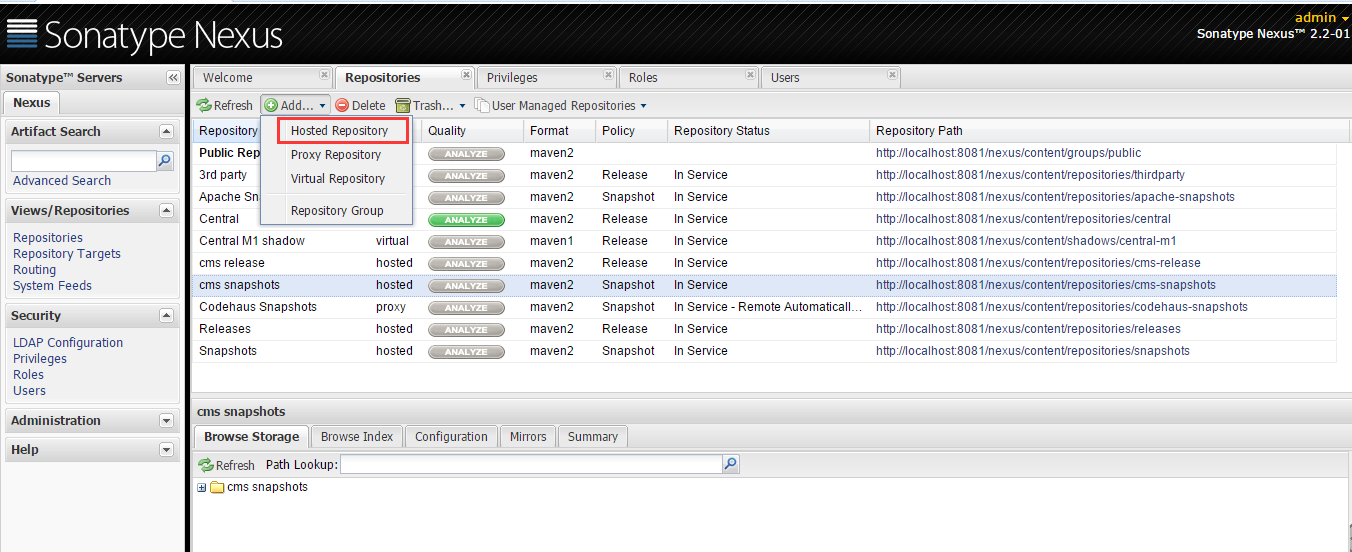The height and width of the screenshot is (552, 1352).
Task: Close the Users tab
Action: click(892, 74)
